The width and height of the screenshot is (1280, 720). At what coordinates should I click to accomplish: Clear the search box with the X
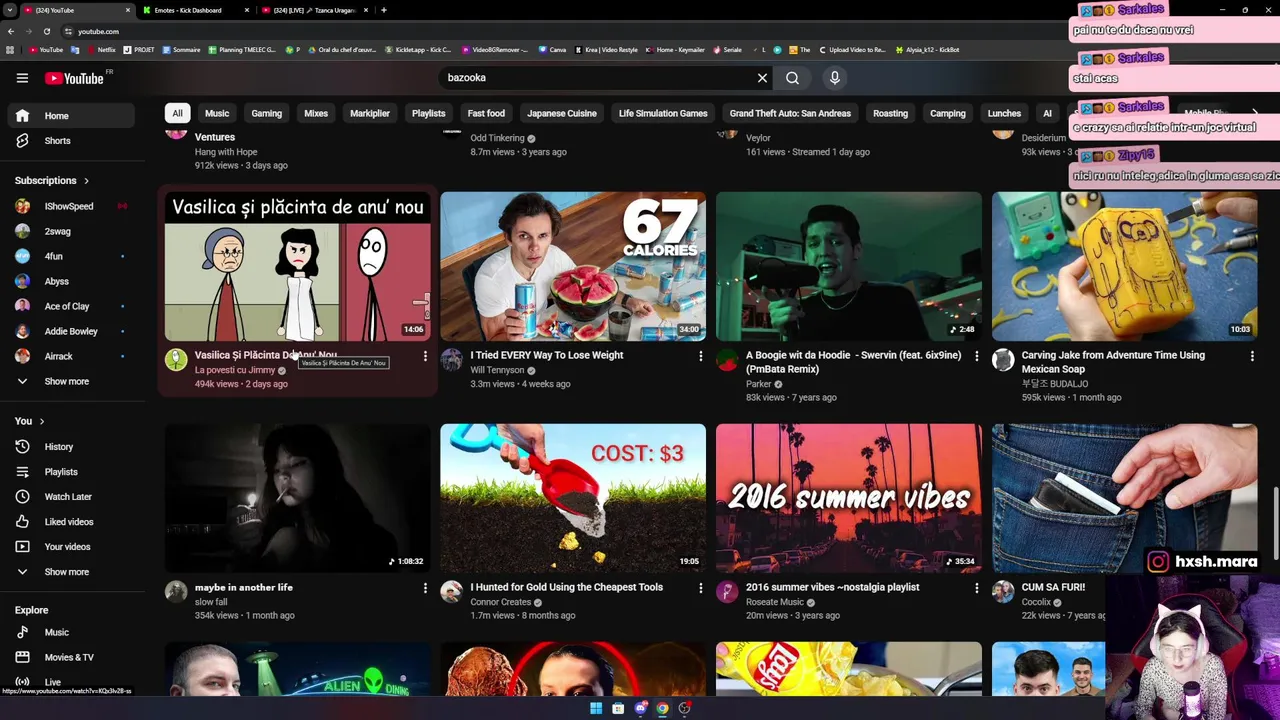coord(762,78)
